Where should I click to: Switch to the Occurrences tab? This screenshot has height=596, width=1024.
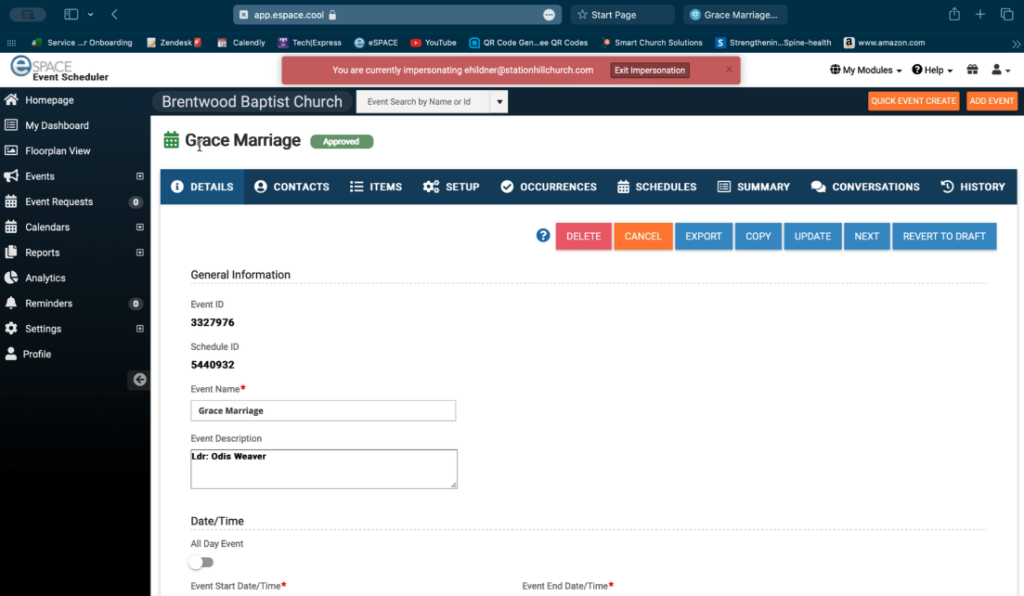tap(548, 187)
